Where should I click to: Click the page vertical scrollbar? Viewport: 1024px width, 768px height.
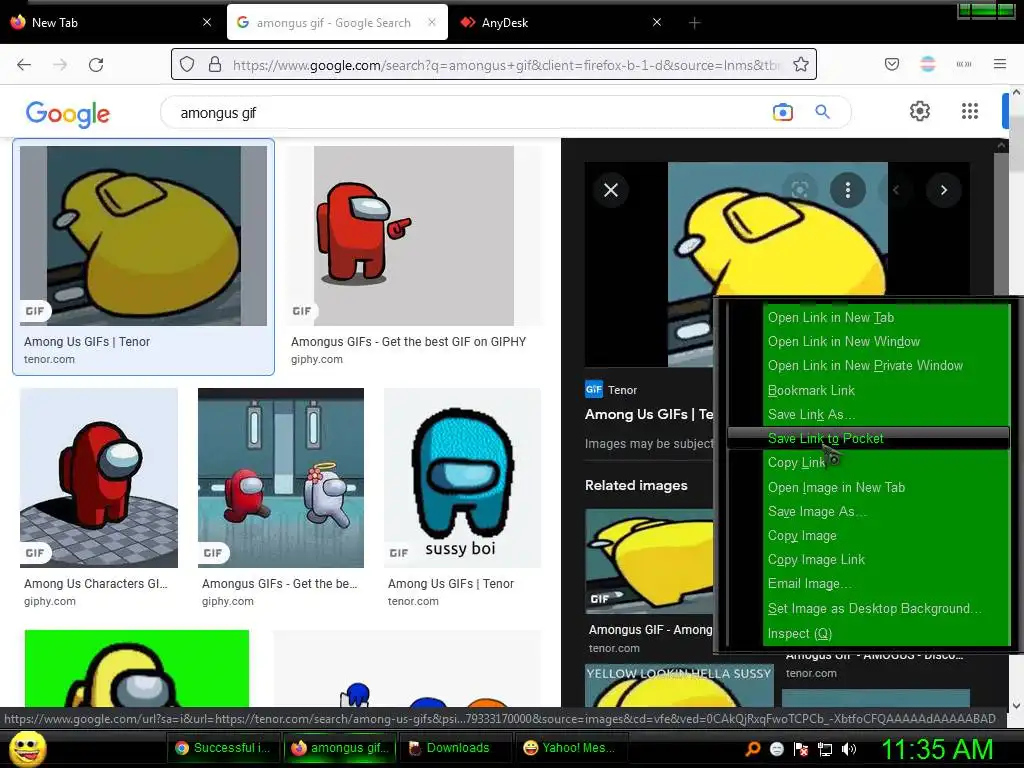[x=1016, y=398]
